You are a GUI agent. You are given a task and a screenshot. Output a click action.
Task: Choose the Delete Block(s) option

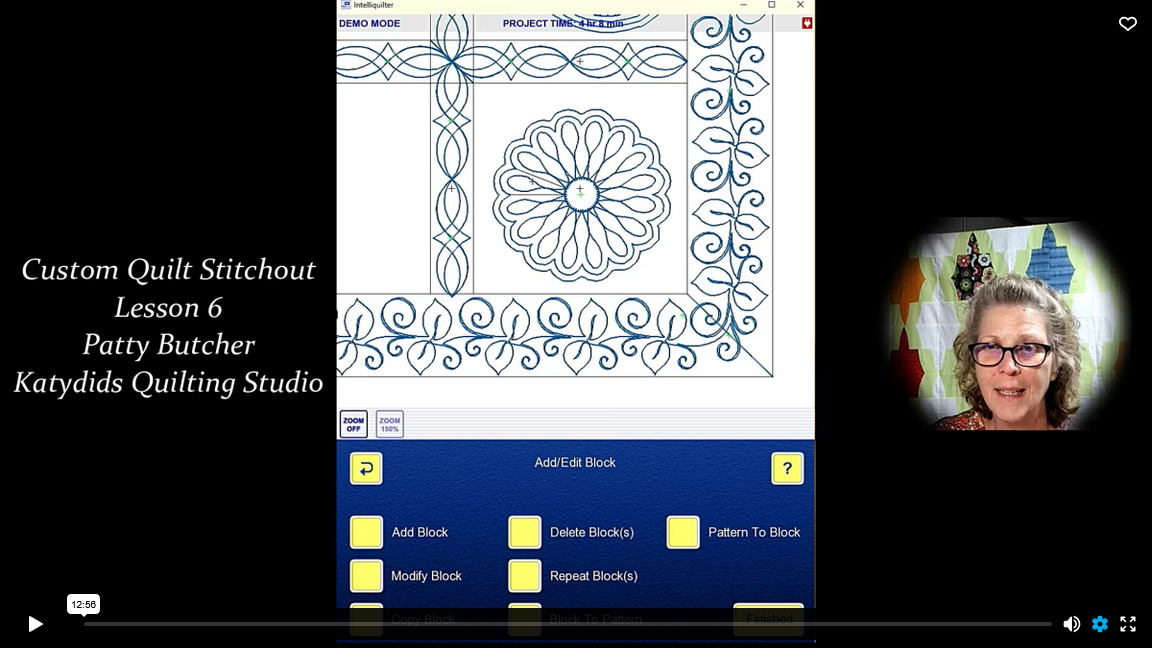525,532
